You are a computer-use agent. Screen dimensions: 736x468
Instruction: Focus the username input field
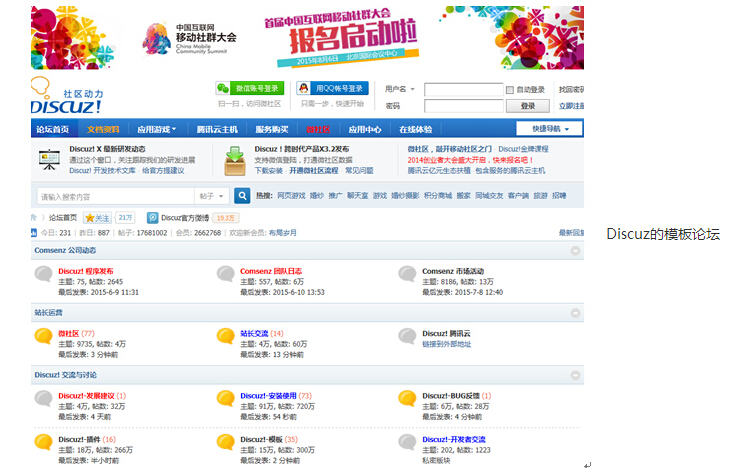[464, 89]
